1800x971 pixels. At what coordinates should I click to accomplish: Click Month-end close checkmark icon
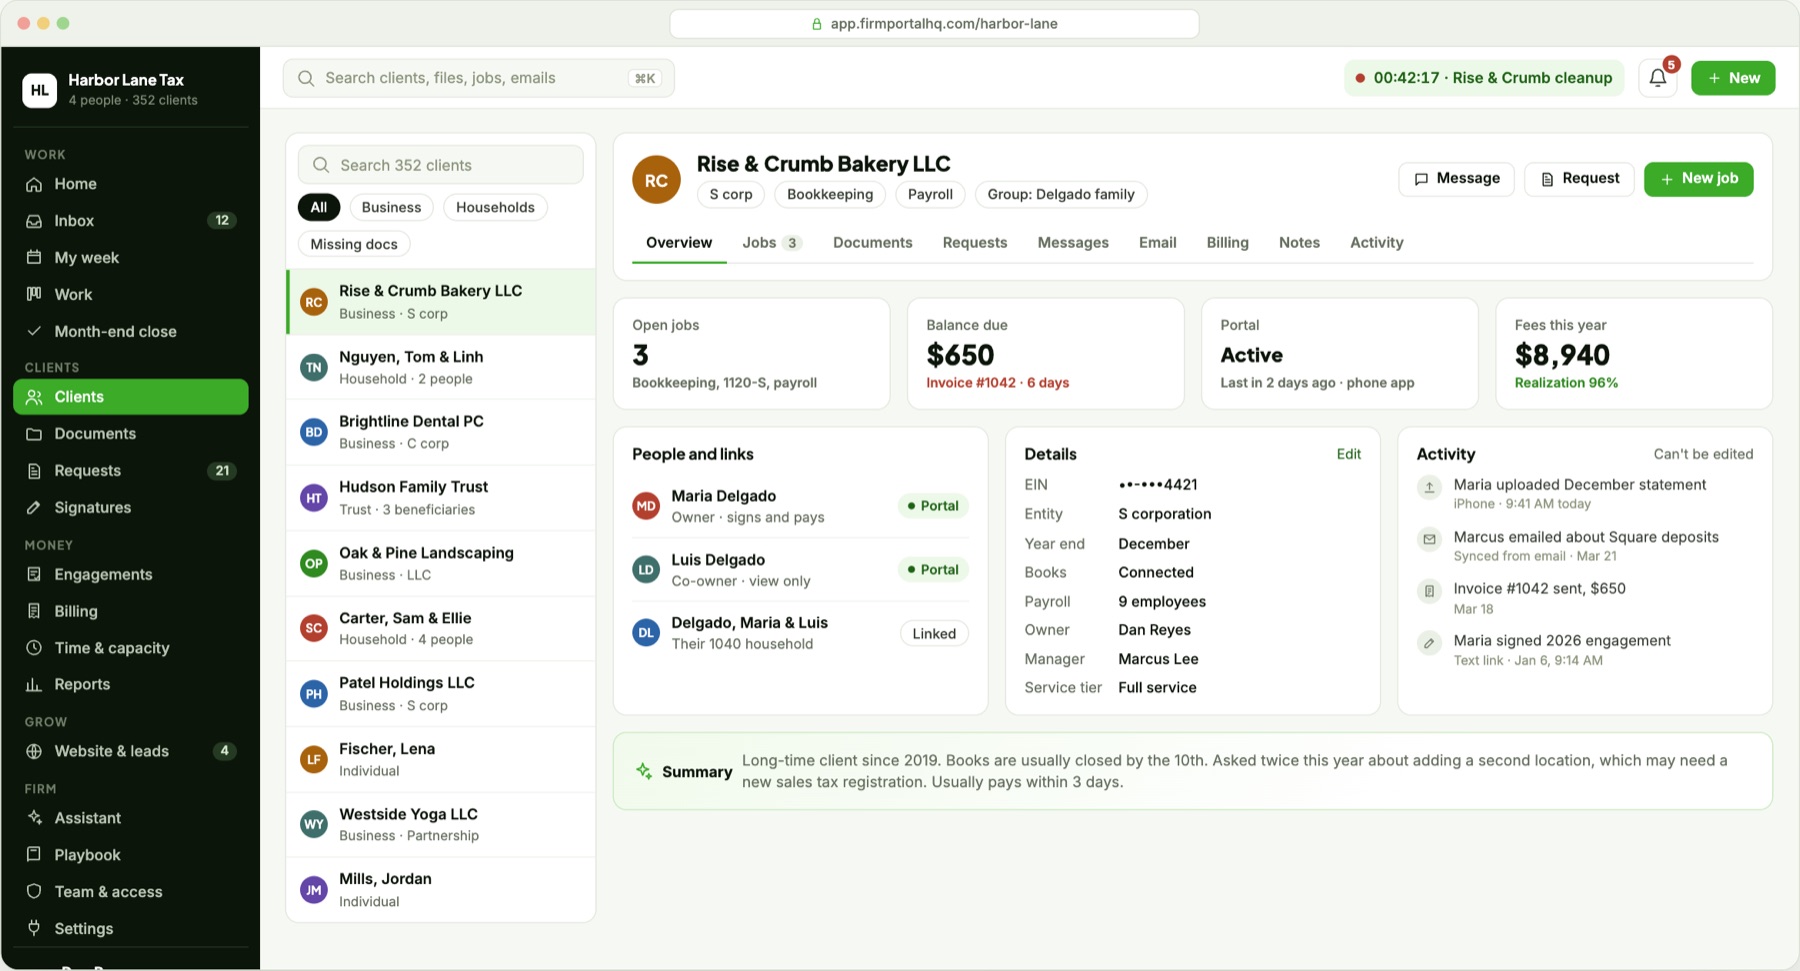[34, 331]
